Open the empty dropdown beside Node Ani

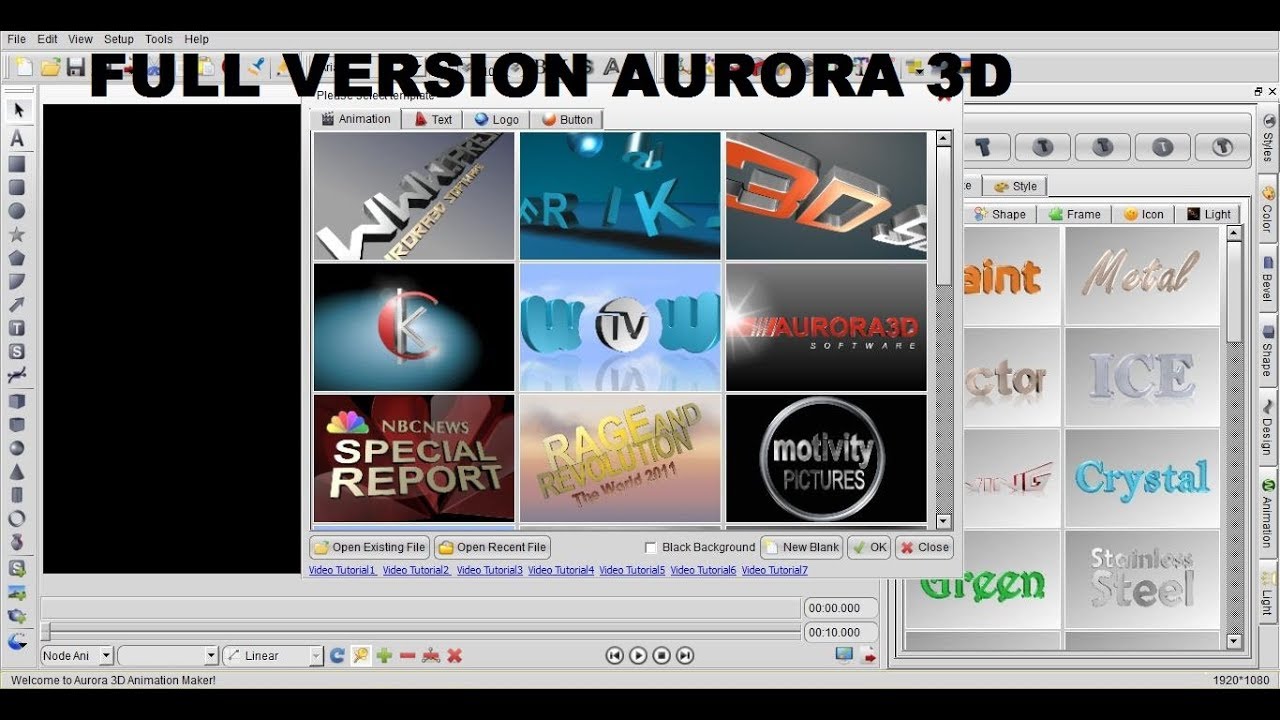167,655
